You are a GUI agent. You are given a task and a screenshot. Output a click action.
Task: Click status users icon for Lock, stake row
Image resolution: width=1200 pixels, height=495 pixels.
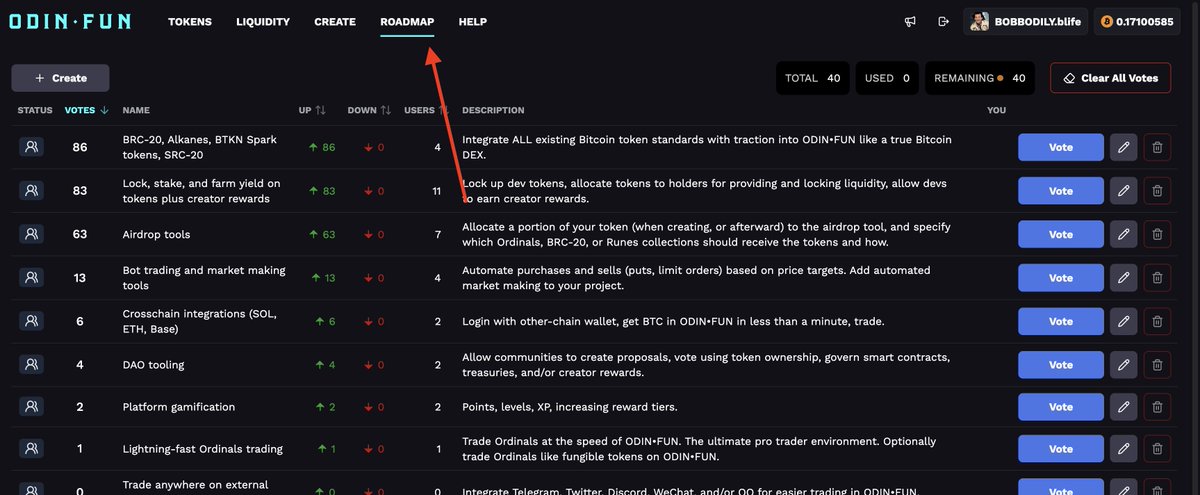(x=32, y=191)
